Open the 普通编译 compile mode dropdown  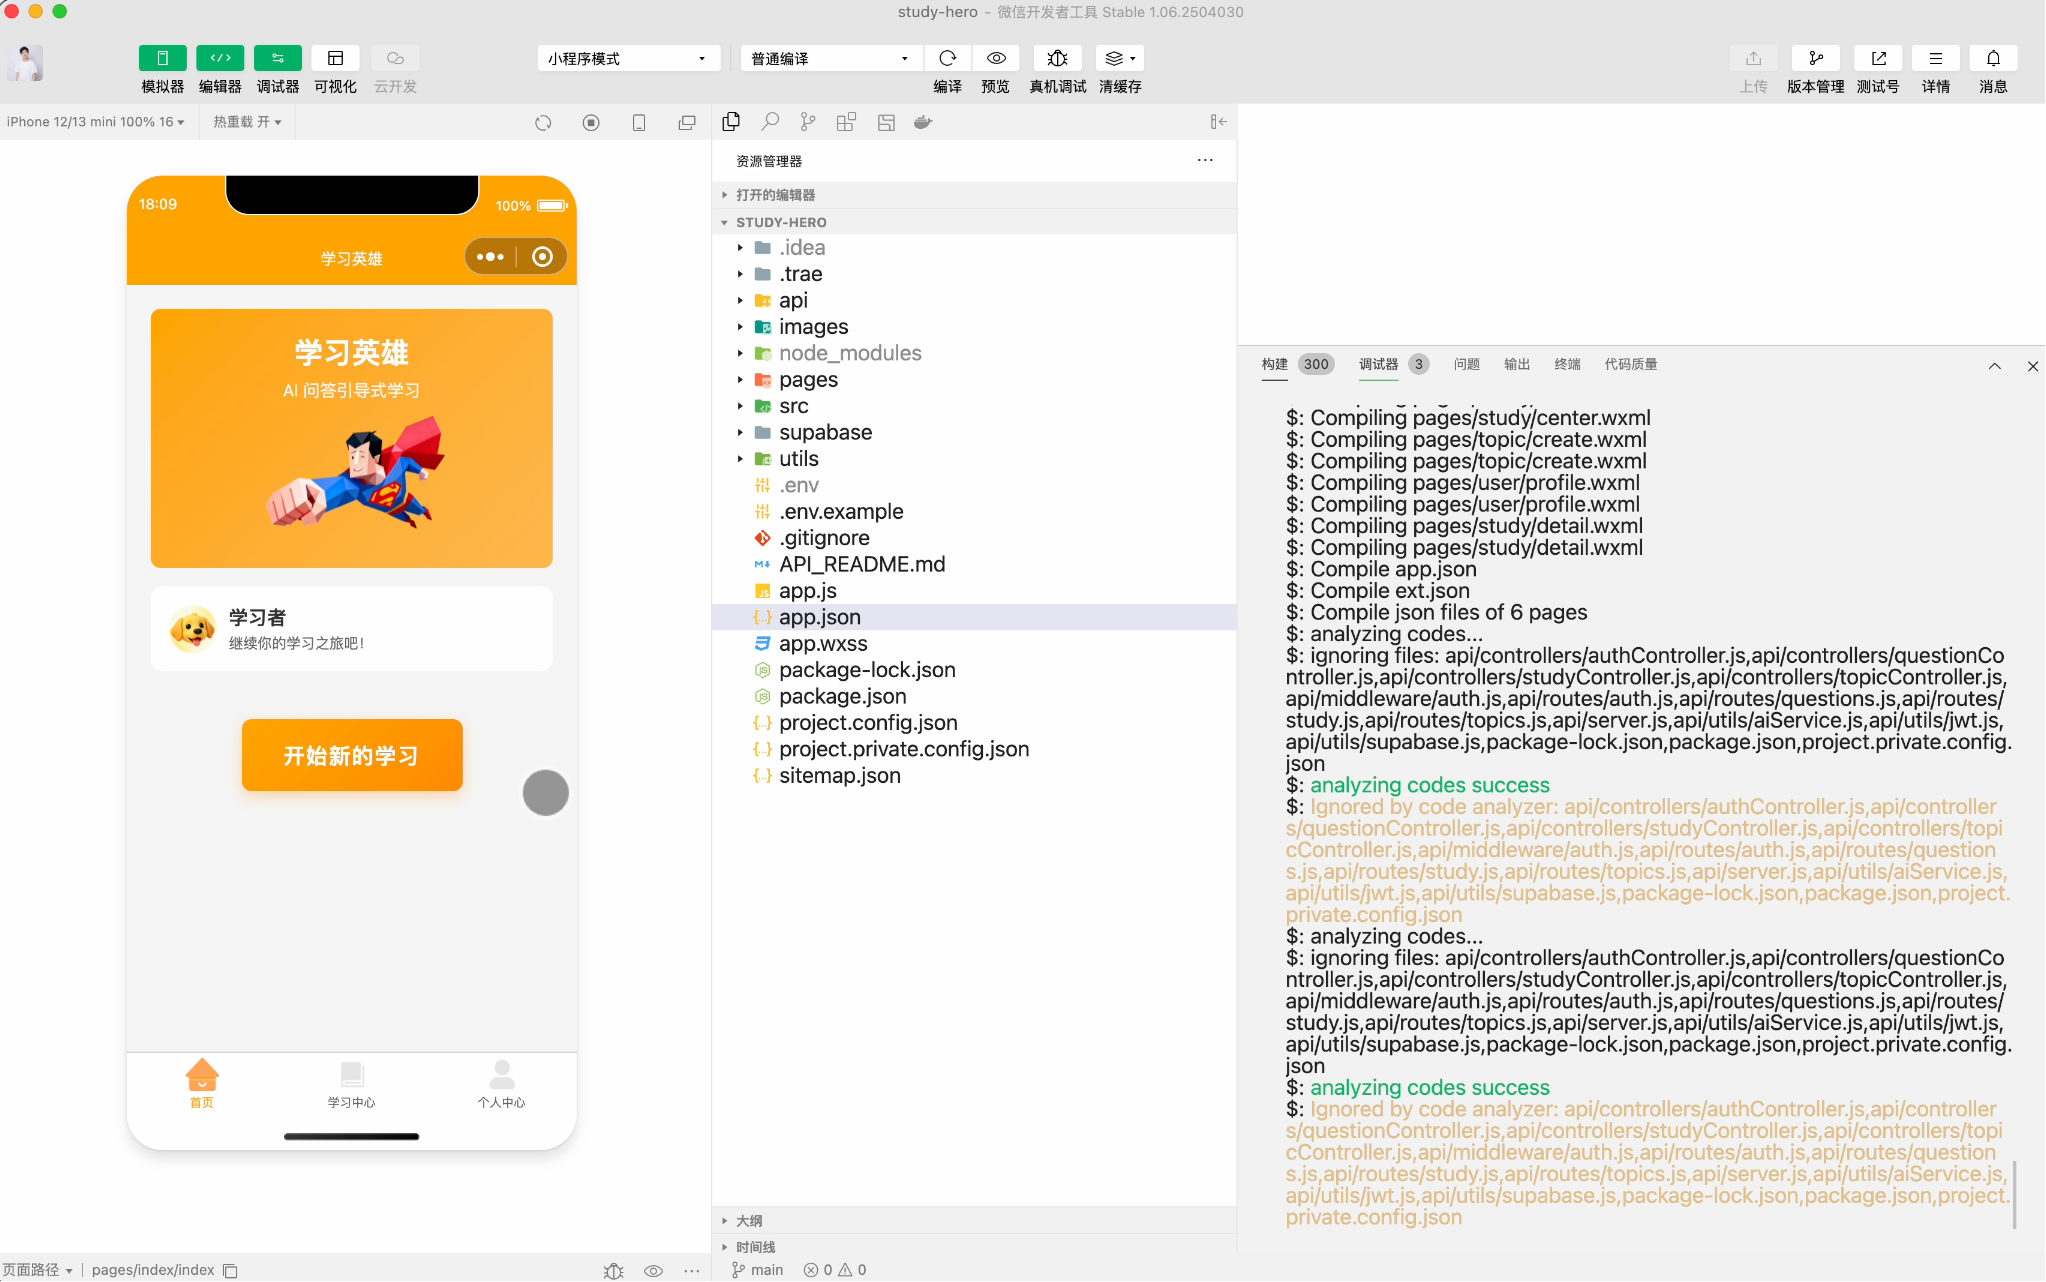[830, 59]
